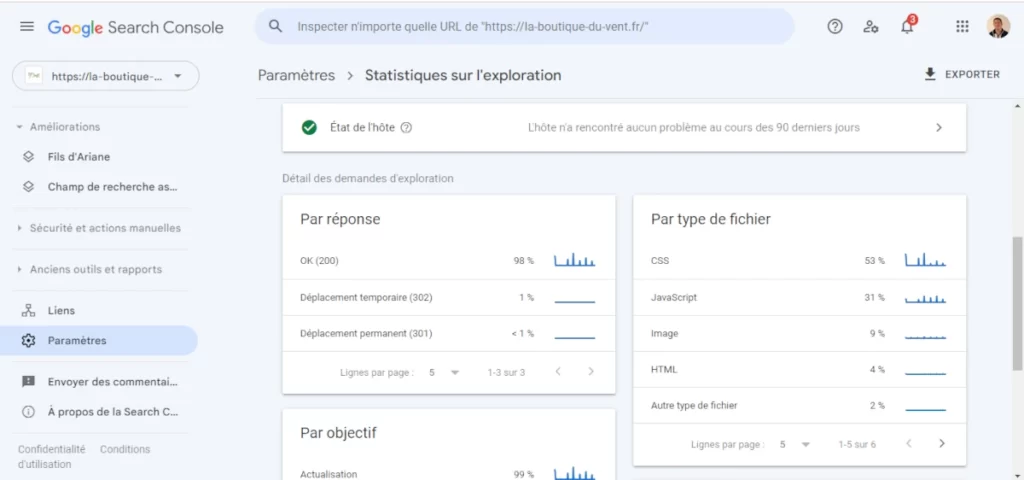Click the info icon for À propos
Viewport: 1024px width, 480px height.
[x=27, y=411]
